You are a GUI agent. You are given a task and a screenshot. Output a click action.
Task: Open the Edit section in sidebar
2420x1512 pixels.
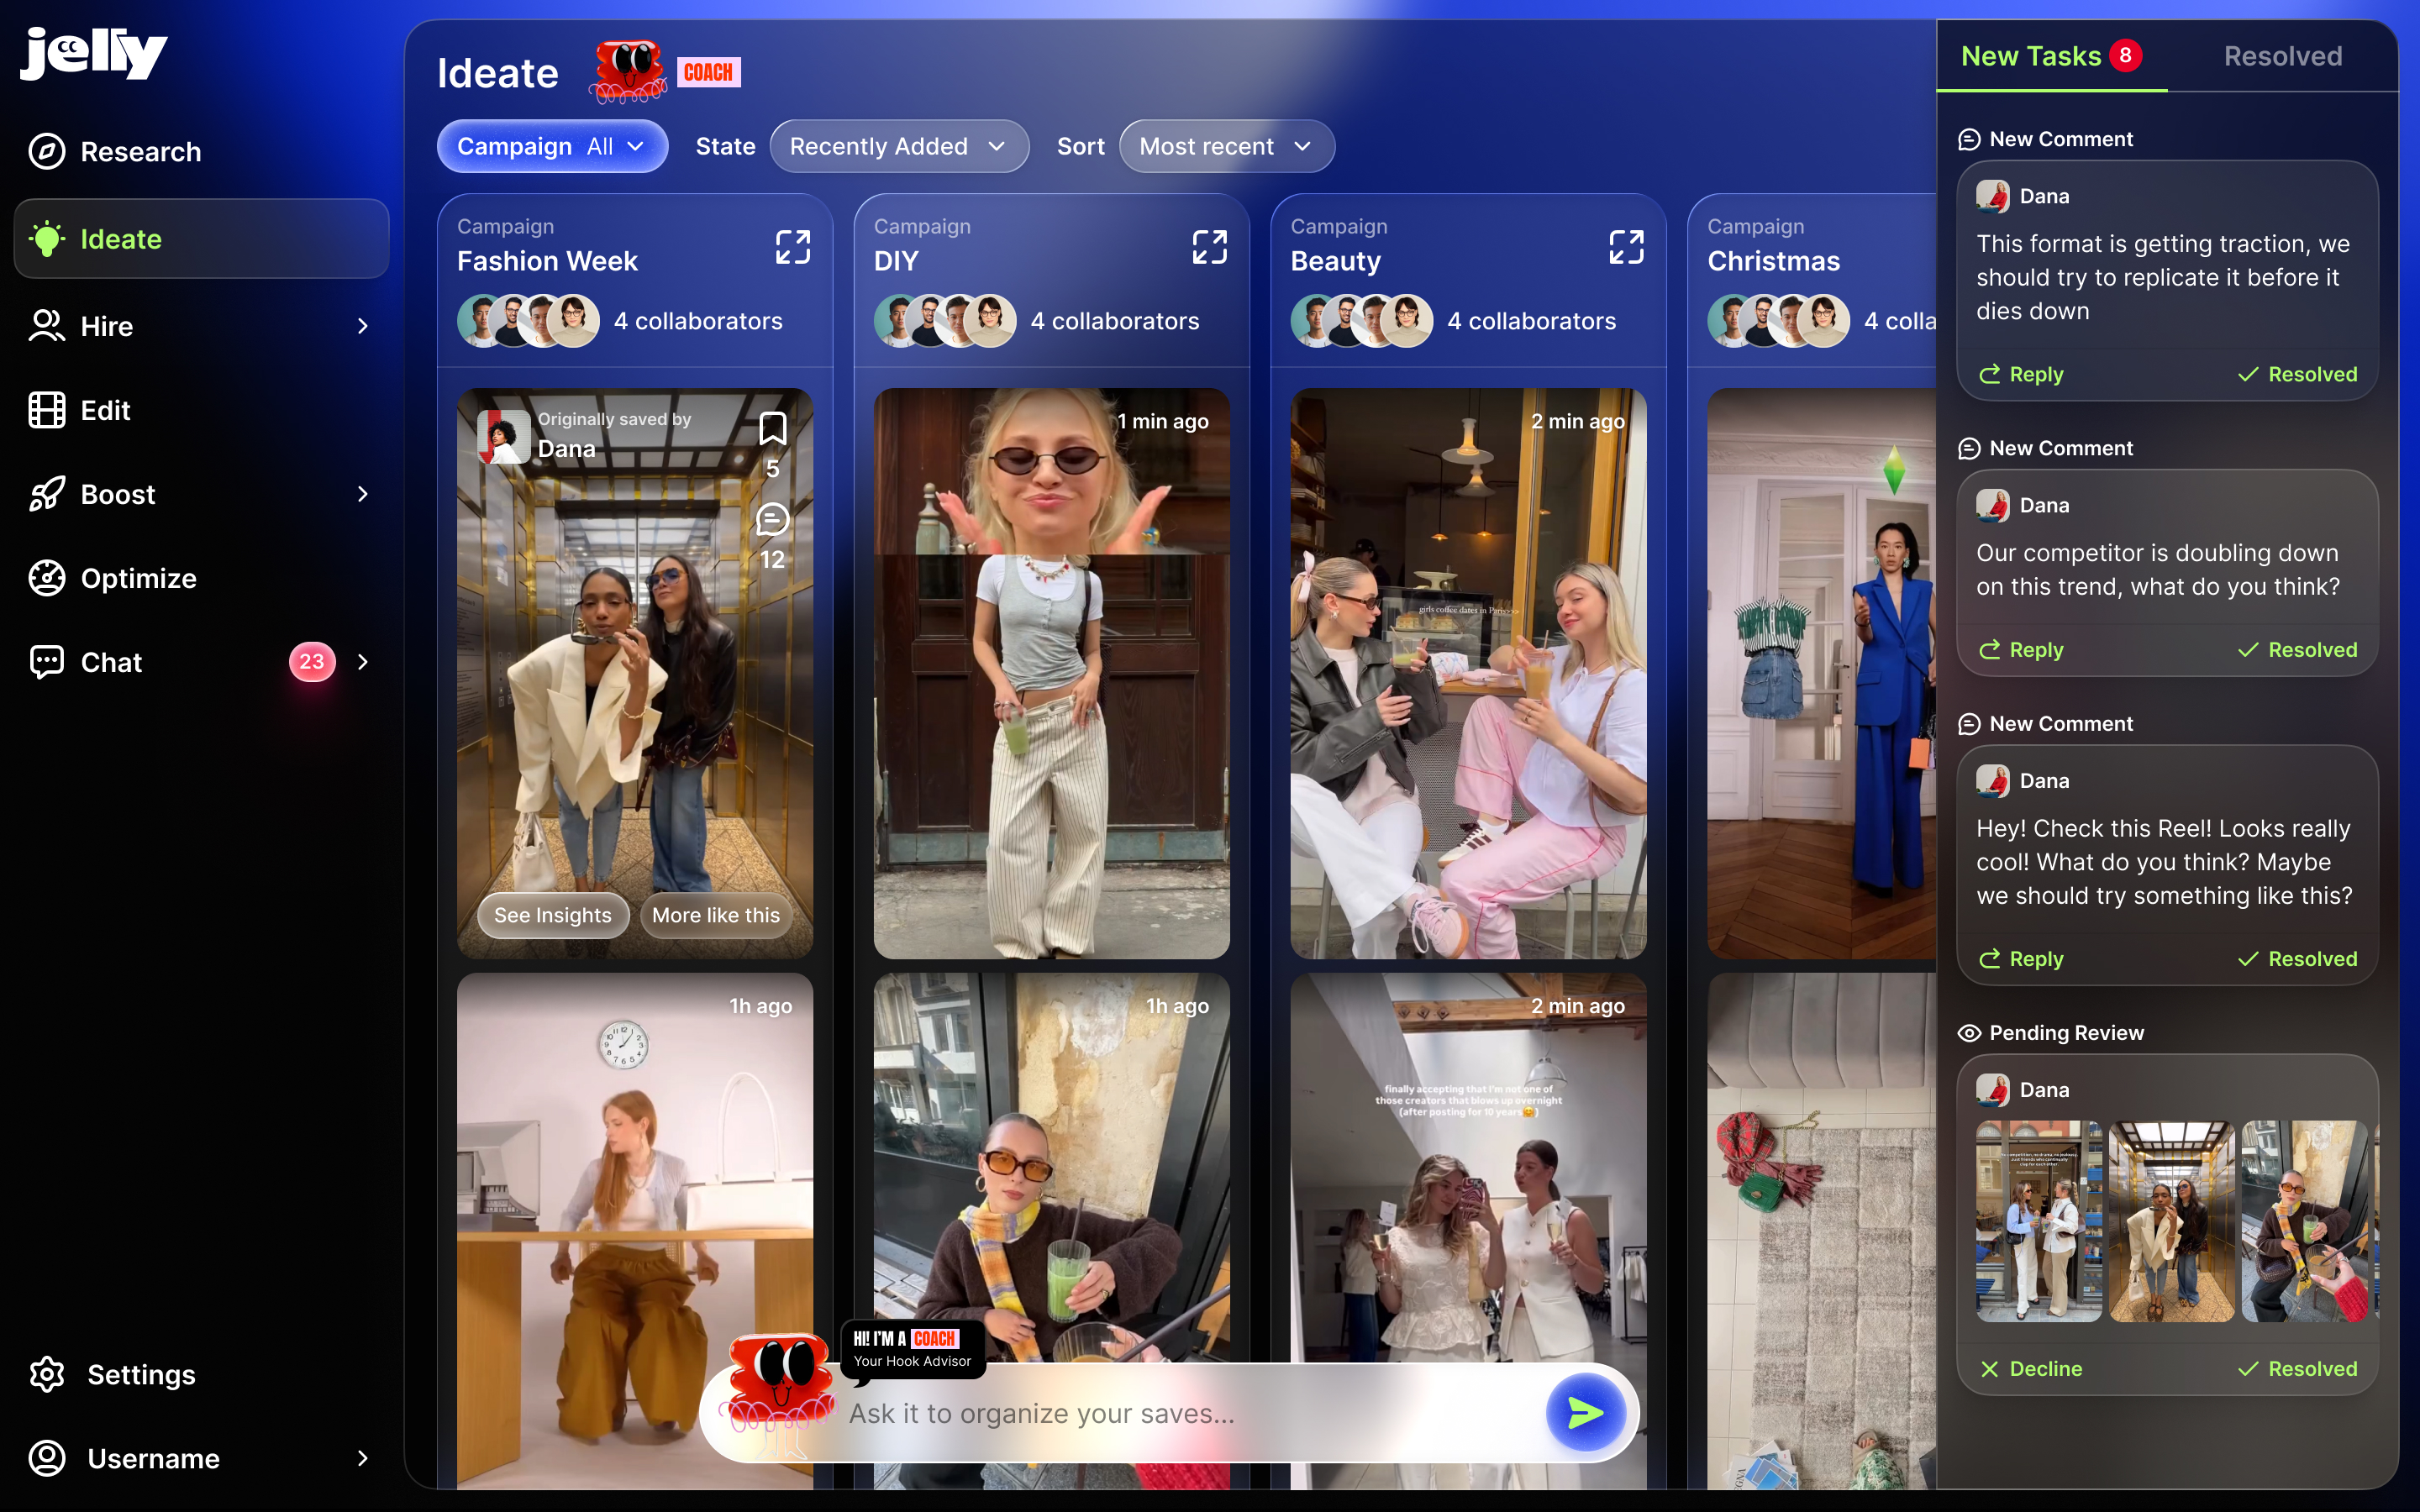(x=105, y=410)
